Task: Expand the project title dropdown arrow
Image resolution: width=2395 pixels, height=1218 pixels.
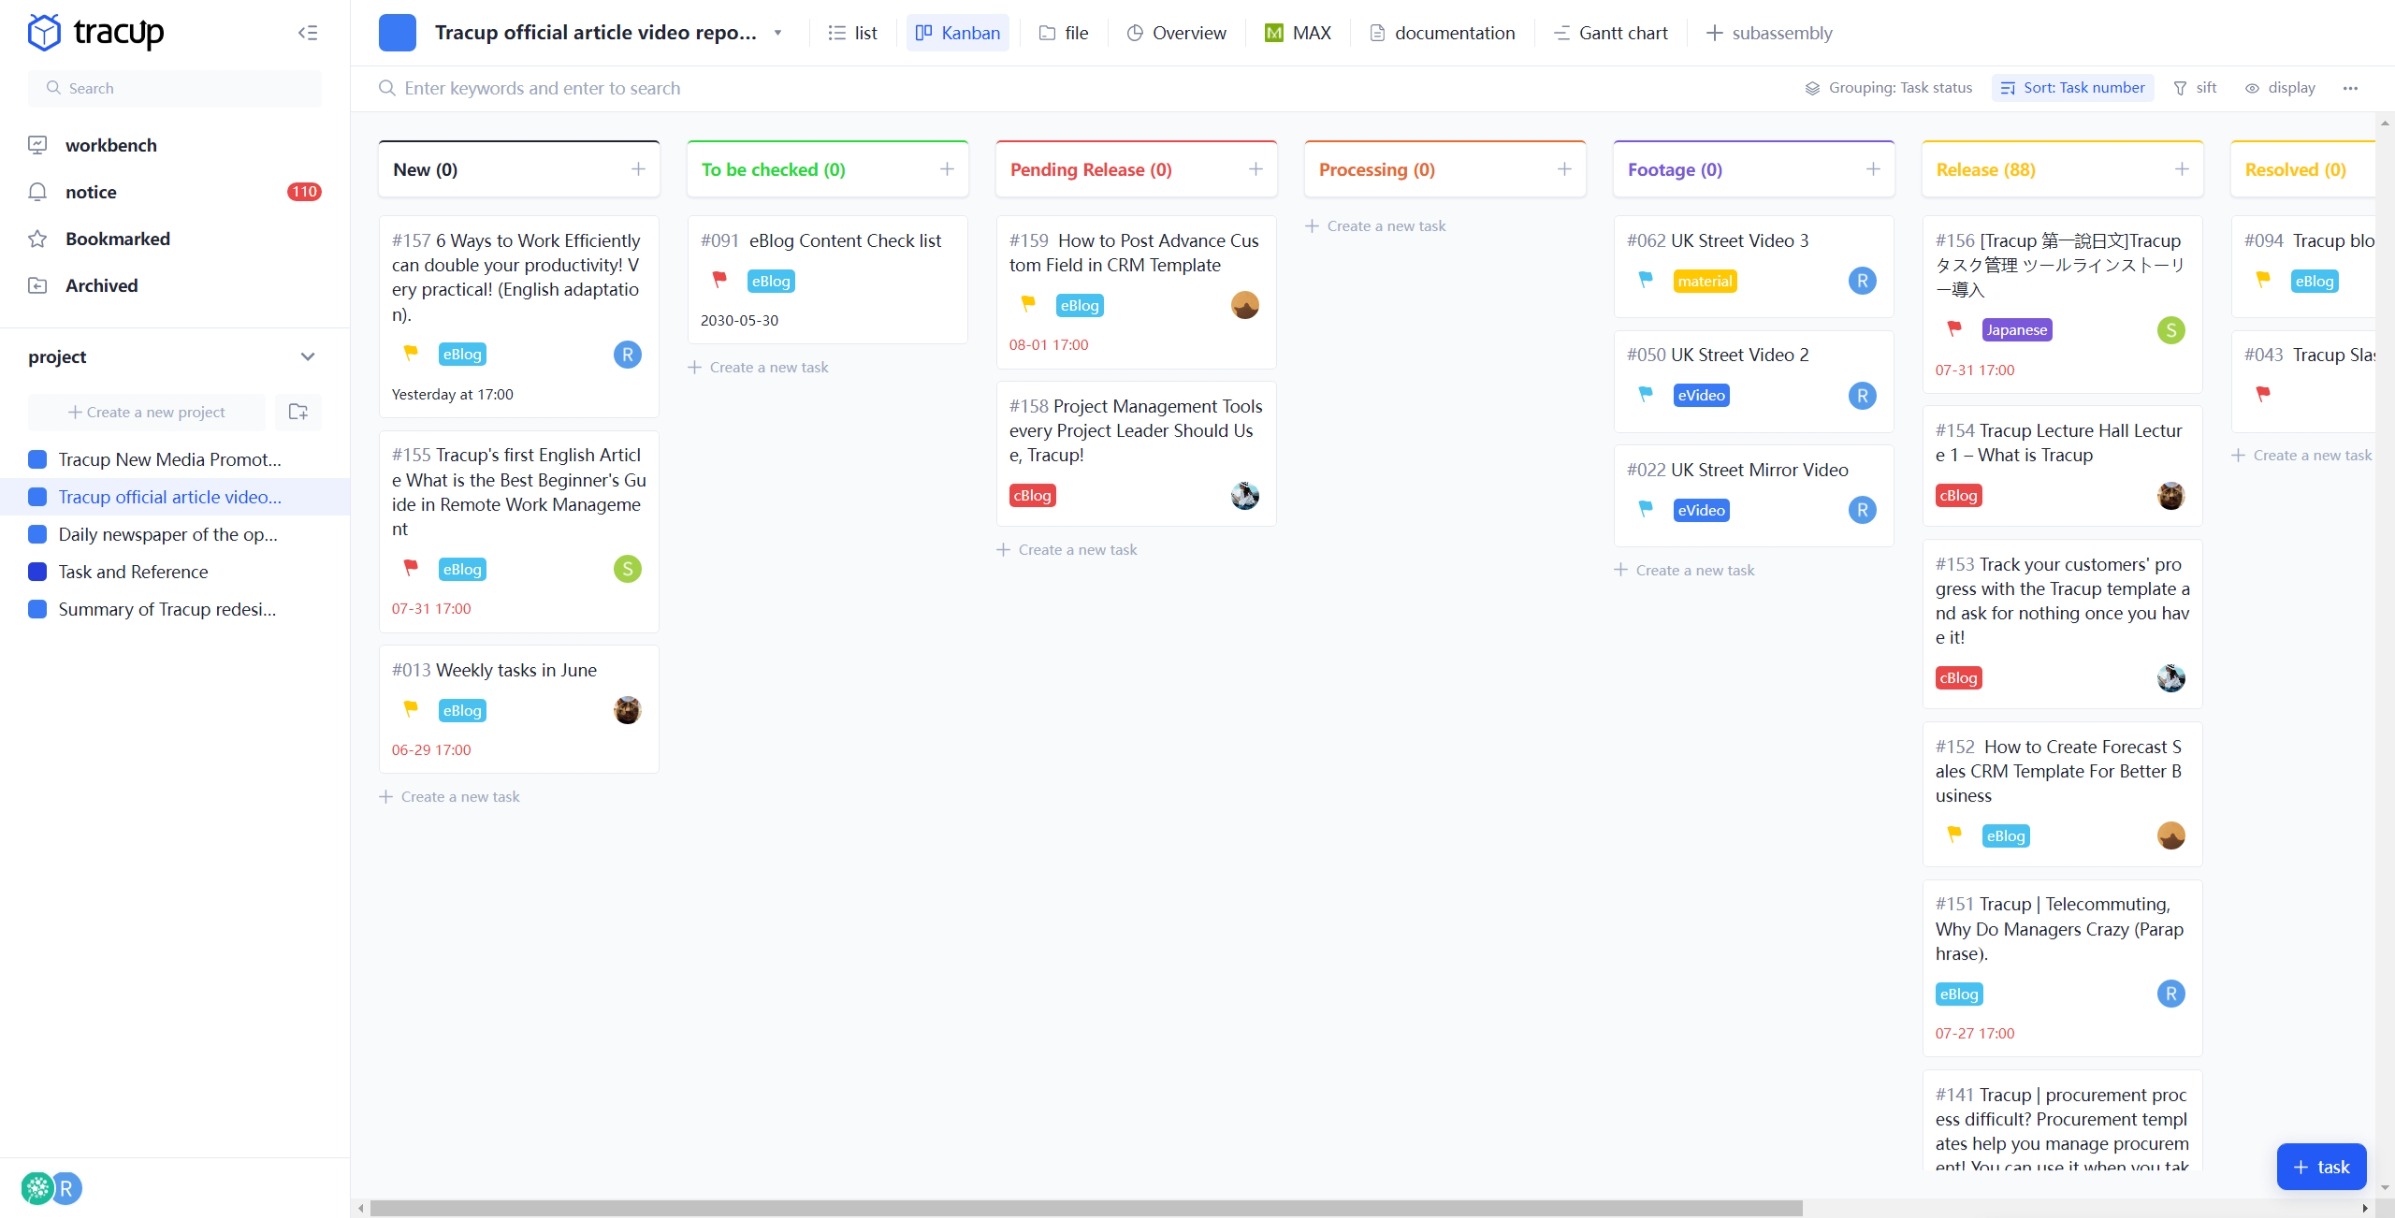Action: 778,33
